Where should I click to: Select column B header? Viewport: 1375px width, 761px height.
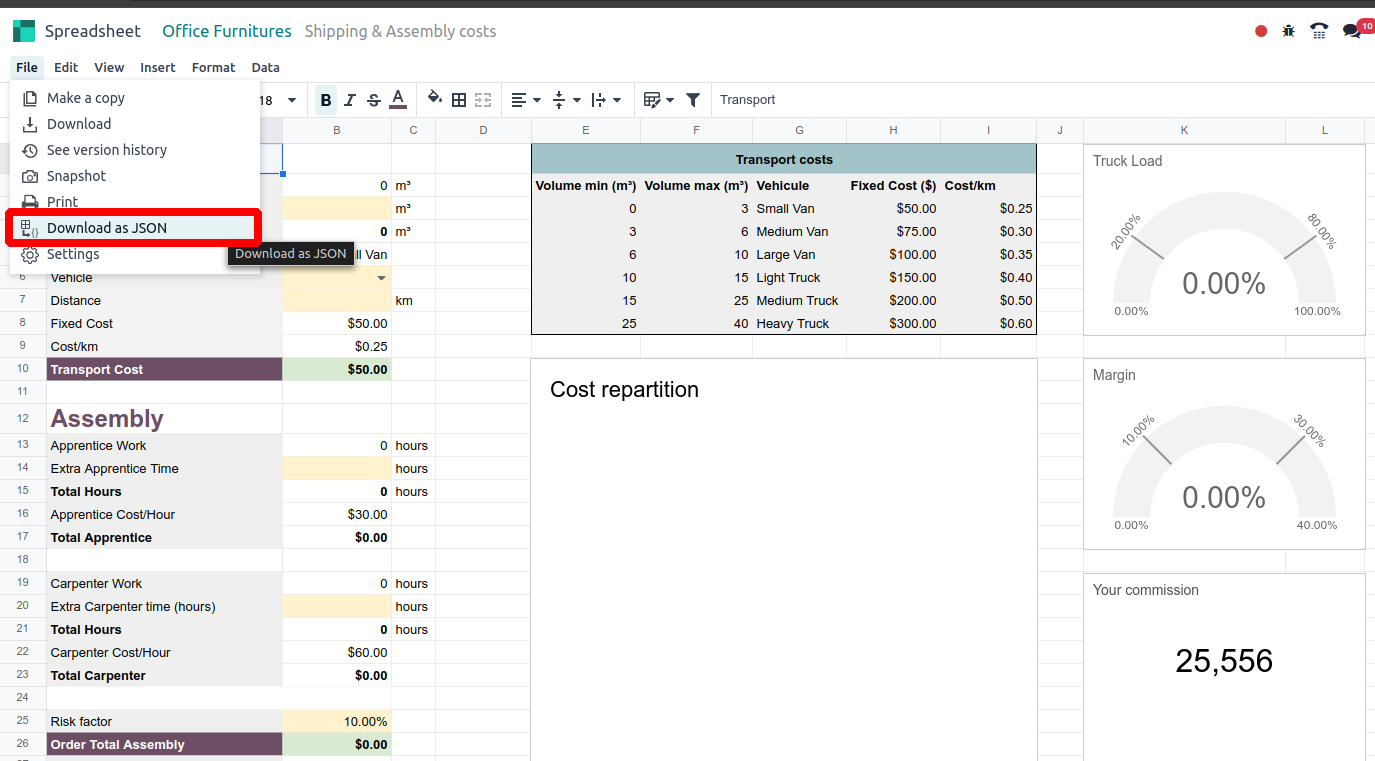coord(337,130)
